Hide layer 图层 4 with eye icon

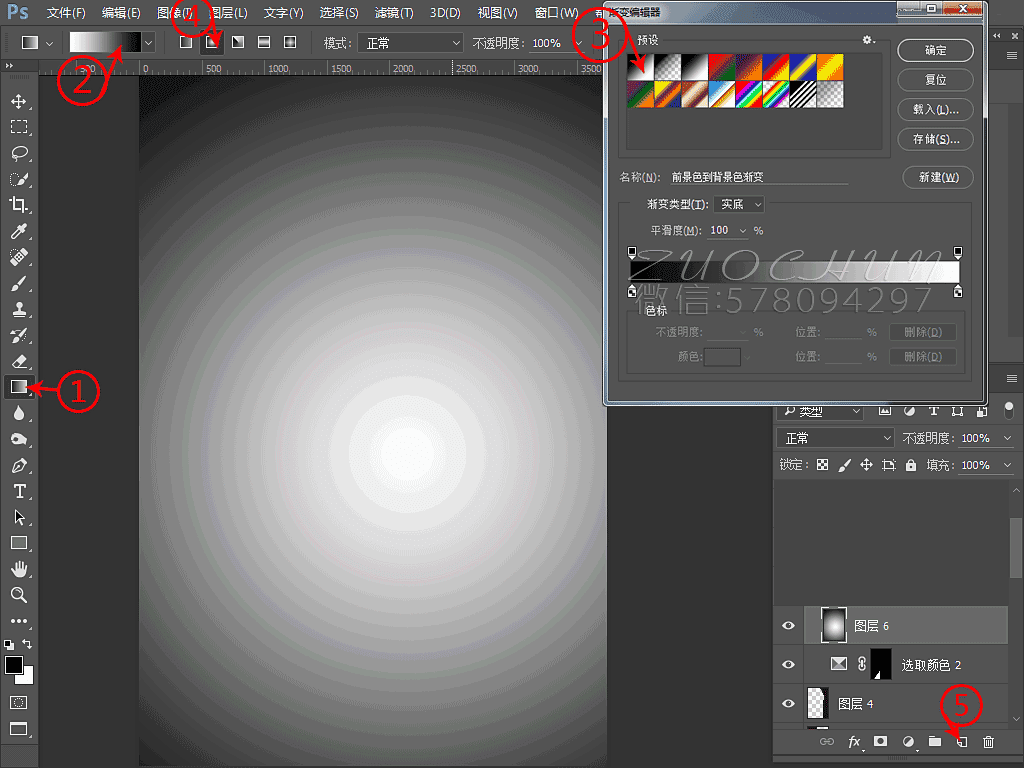click(x=788, y=704)
